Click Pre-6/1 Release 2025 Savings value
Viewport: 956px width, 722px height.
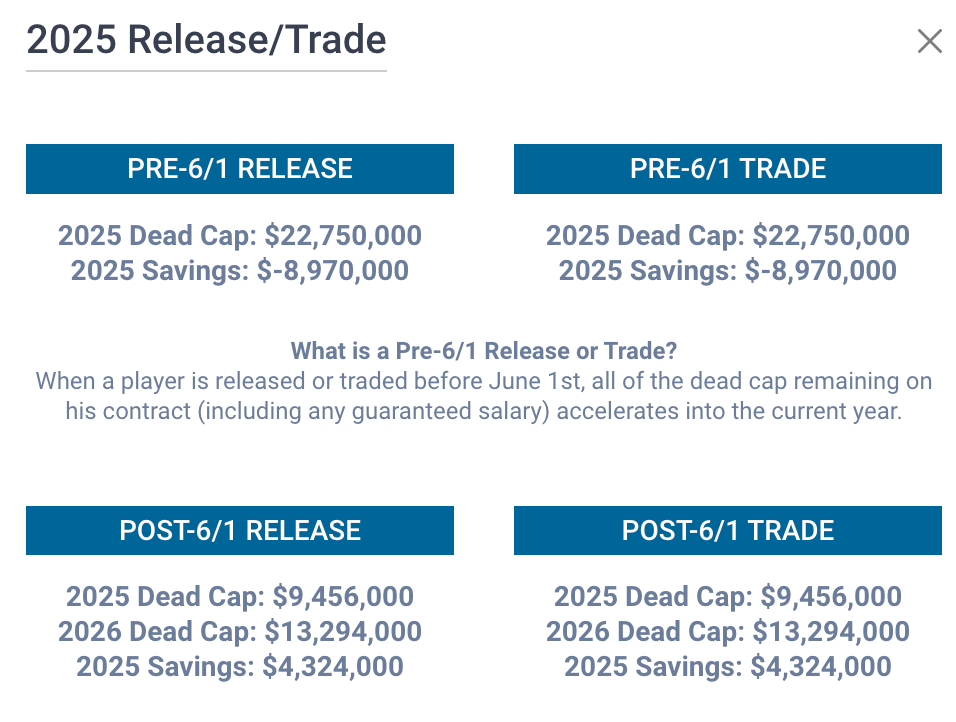328,270
